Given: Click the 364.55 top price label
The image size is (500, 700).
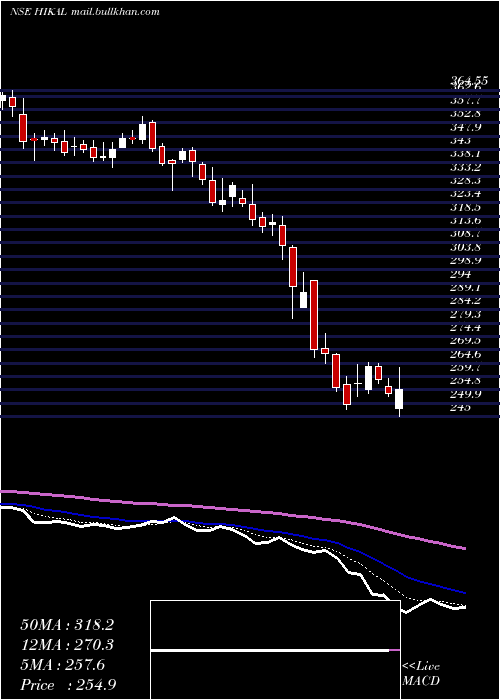Looking at the screenshot, I should click(x=468, y=81).
